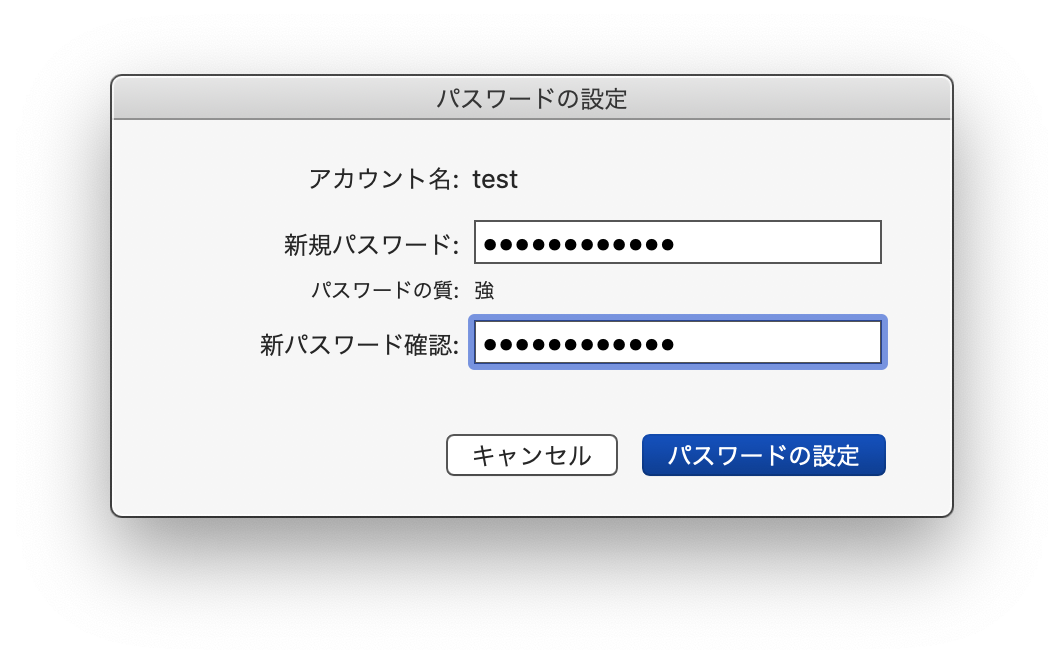This screenshot has width=1064, height=664.
Task: Click the キャンセル button
Action: click(x=531, y=455)
